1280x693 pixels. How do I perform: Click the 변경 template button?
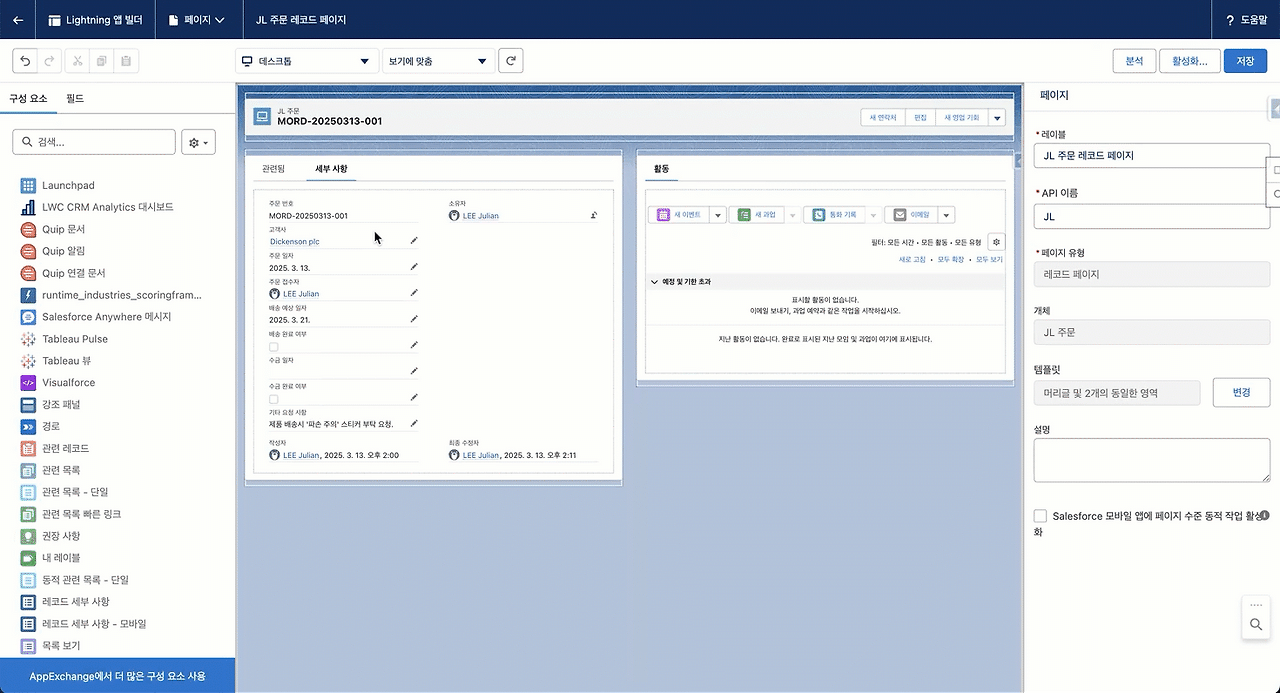coord(1241,392)
